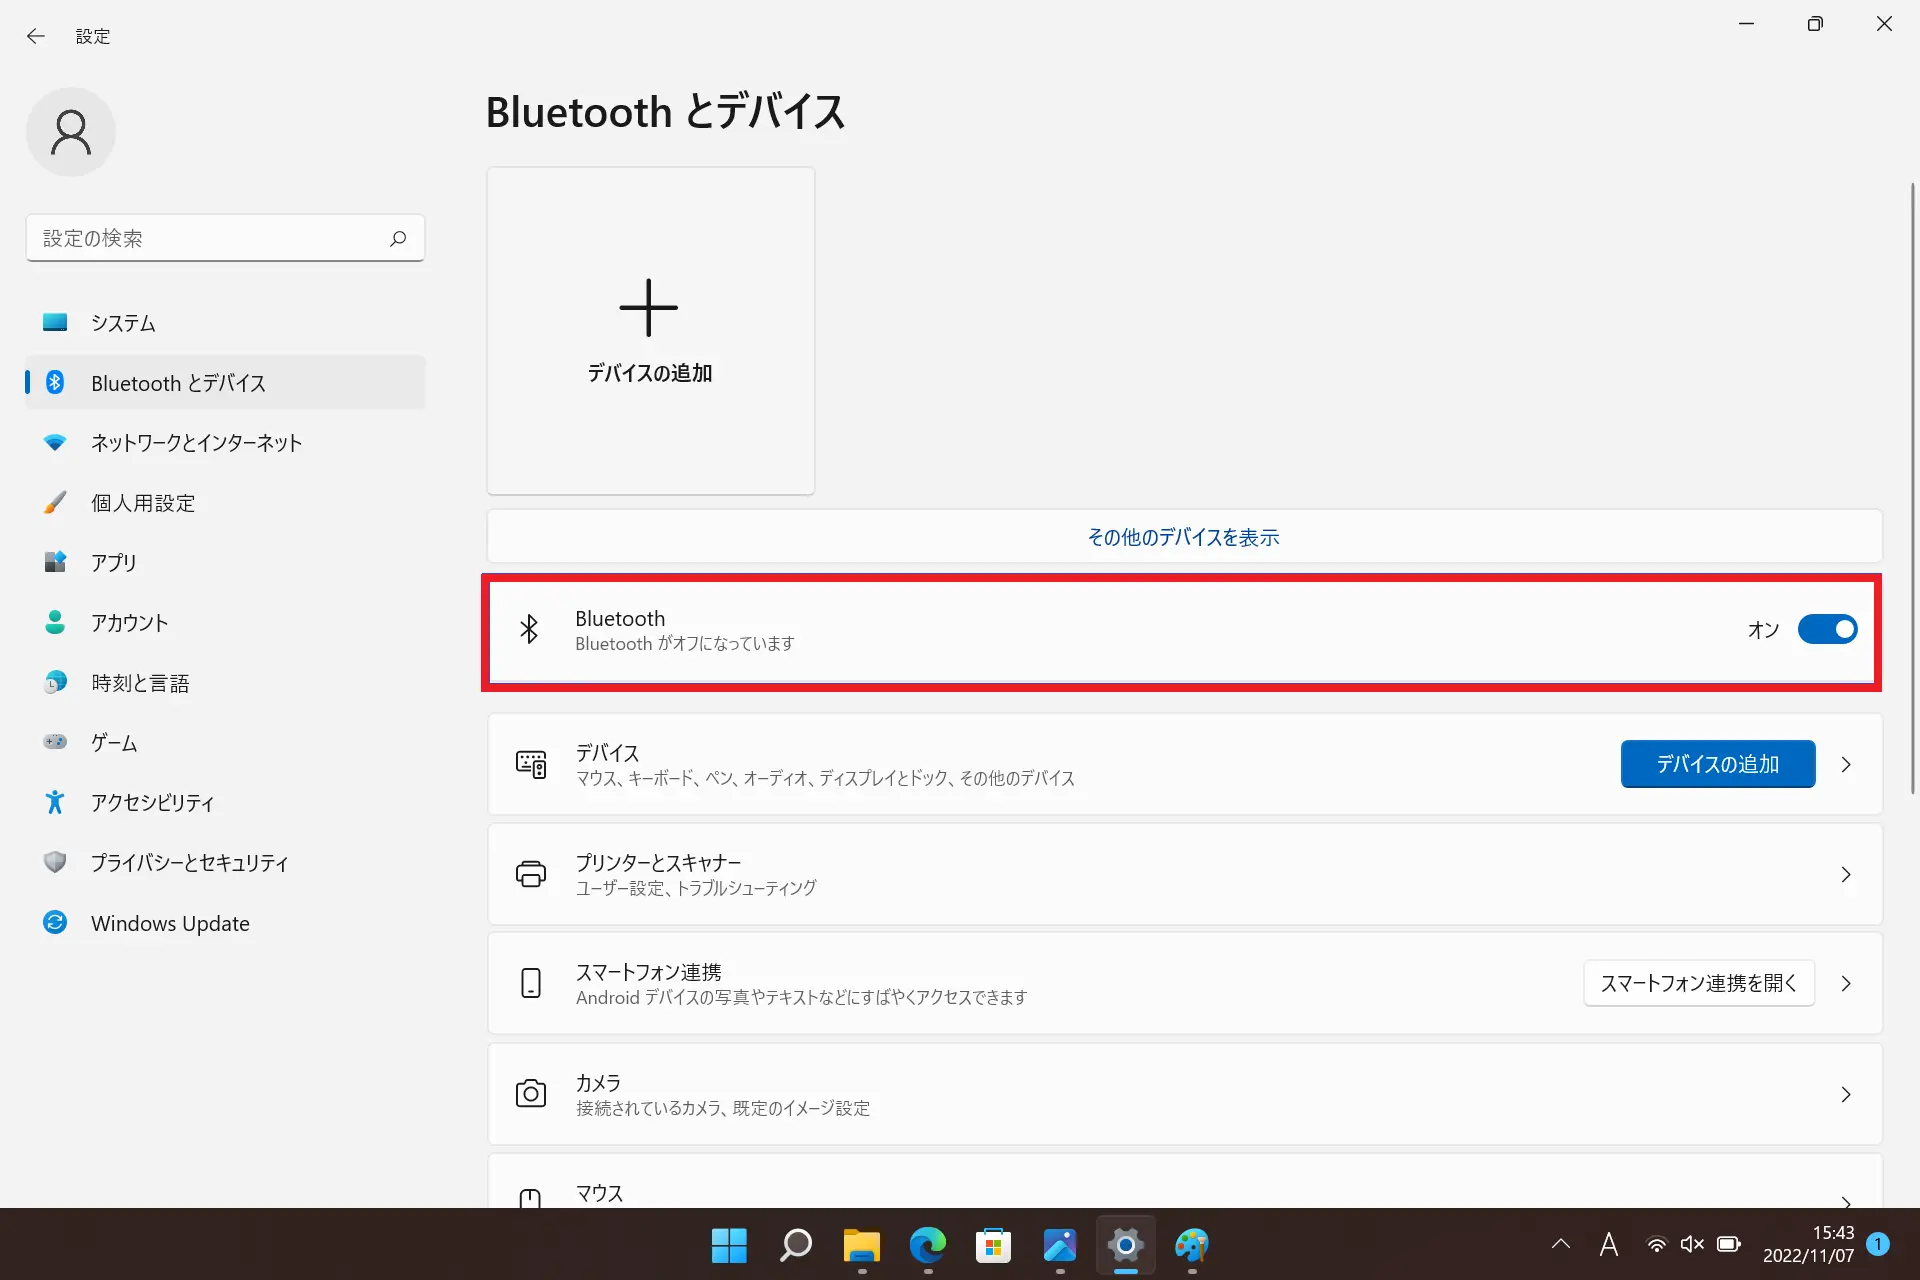The width and height of the screenshot is (1920, 1280).
Task: Select ネットワークとインターネット in sidebar
Action: 196,443
